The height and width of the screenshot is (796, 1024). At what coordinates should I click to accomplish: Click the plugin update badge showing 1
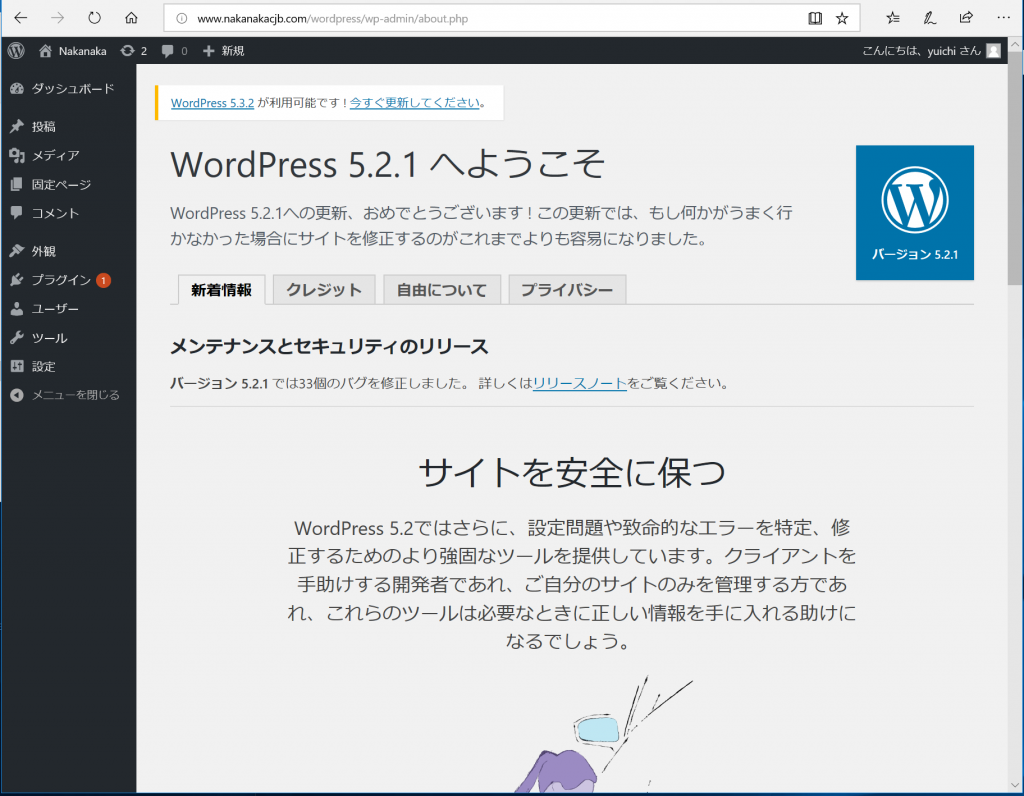tap(103, 281)
